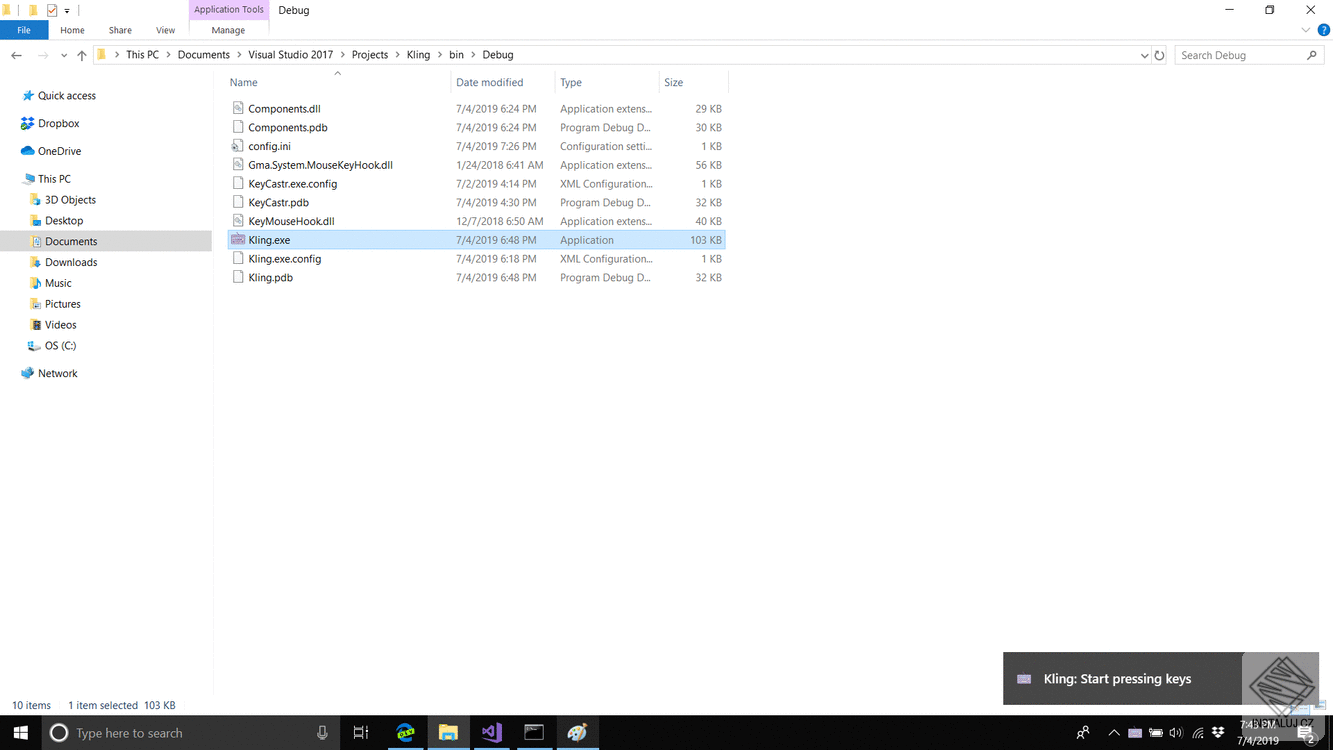
Task: Open the 3D Objects folder icon
Action: pos(36,200)
